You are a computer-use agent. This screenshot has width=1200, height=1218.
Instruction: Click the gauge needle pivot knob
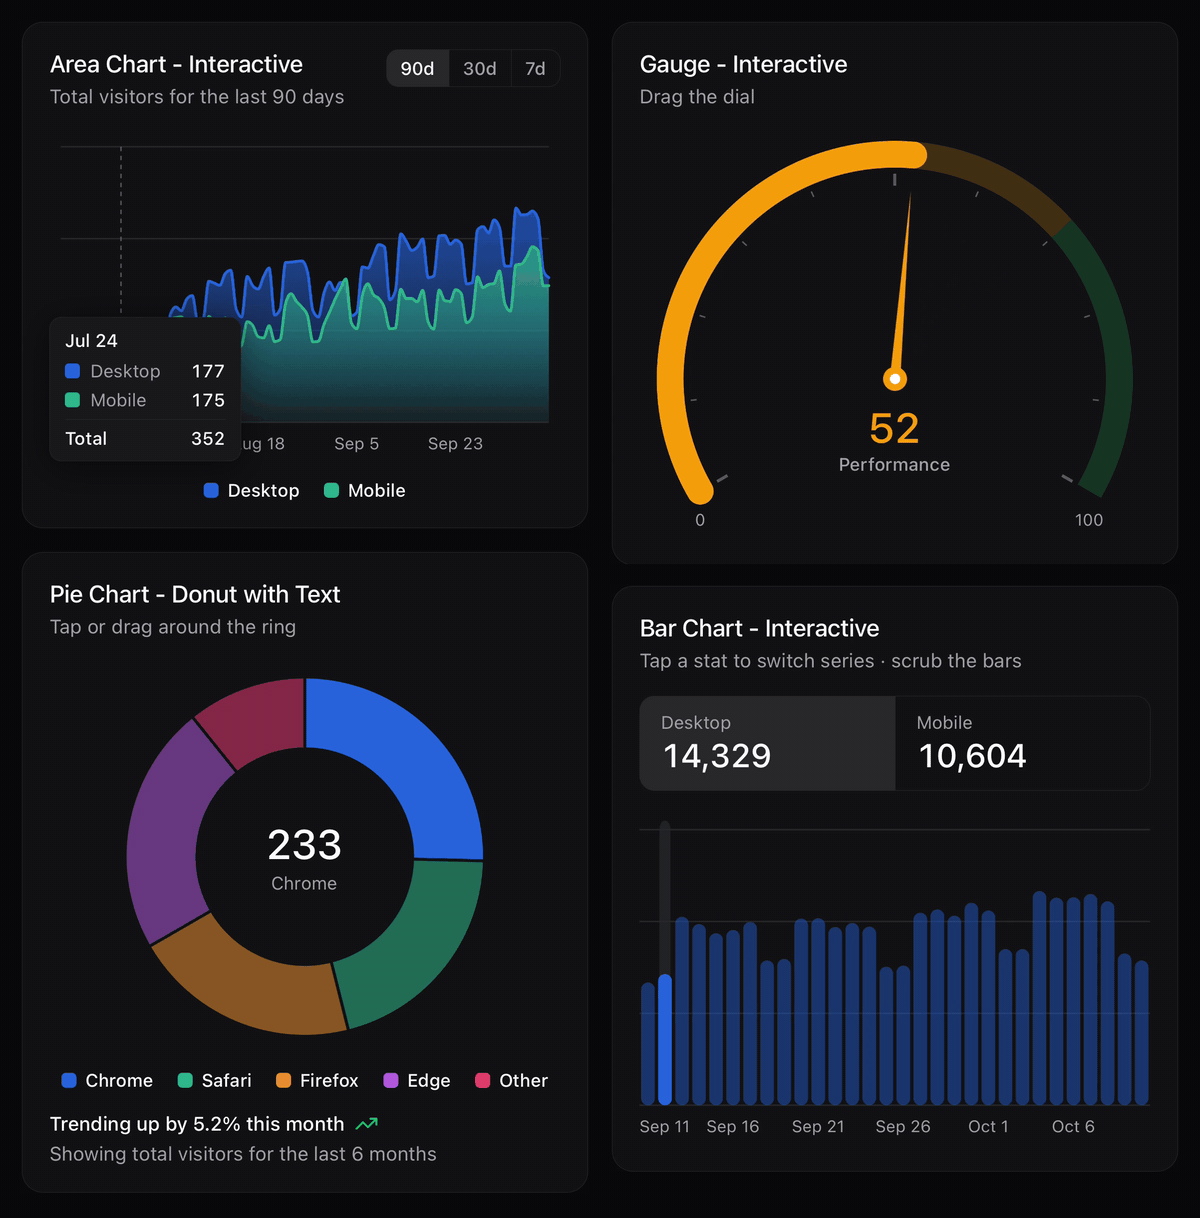point(895,379)
